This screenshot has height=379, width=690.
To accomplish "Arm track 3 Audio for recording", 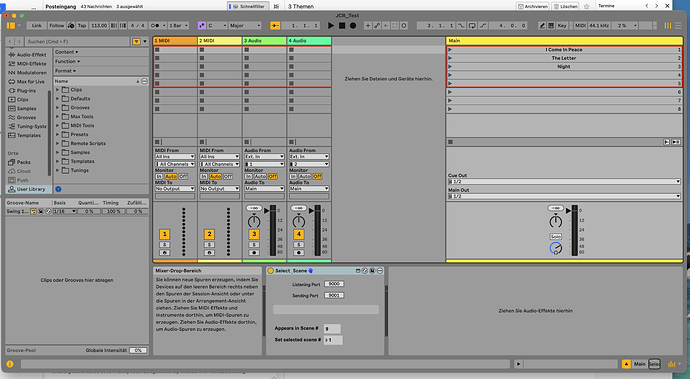I will coord(254,253).
